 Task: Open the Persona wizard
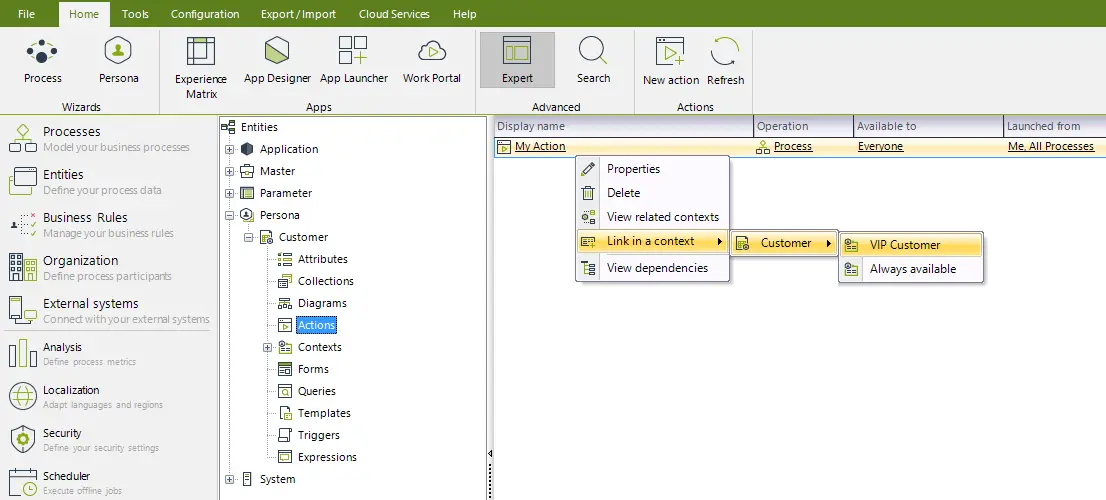click(x=118, y=61)
